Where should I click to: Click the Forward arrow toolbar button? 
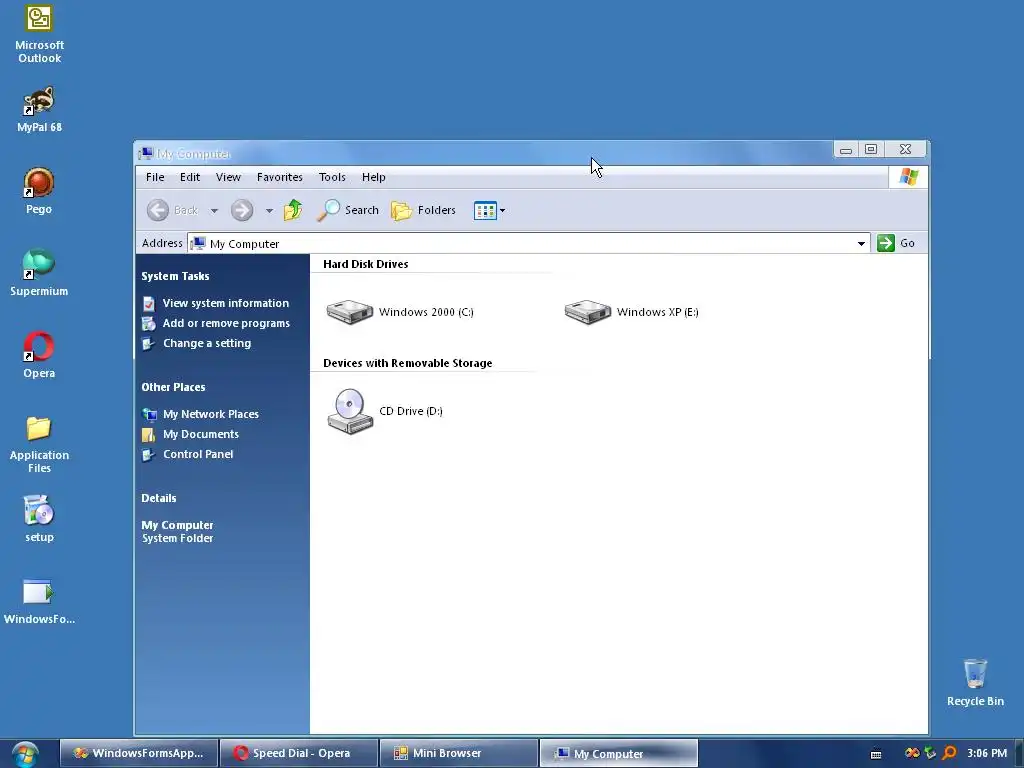pyautogui.click(x=242, y=210)
